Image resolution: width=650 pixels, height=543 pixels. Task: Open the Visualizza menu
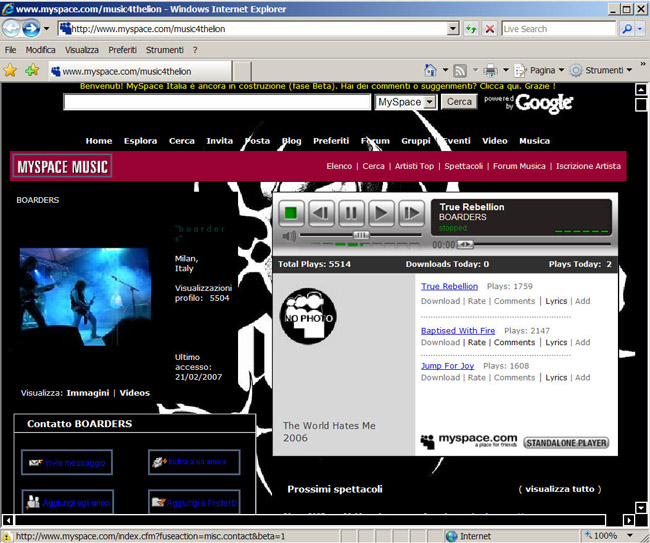tap(82, 50)
